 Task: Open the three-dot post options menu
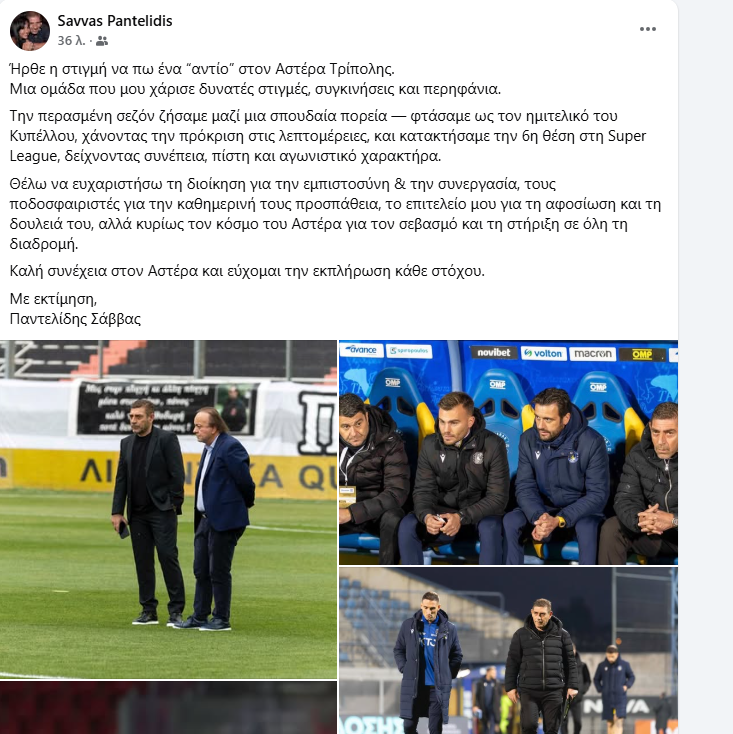point(647,29)
